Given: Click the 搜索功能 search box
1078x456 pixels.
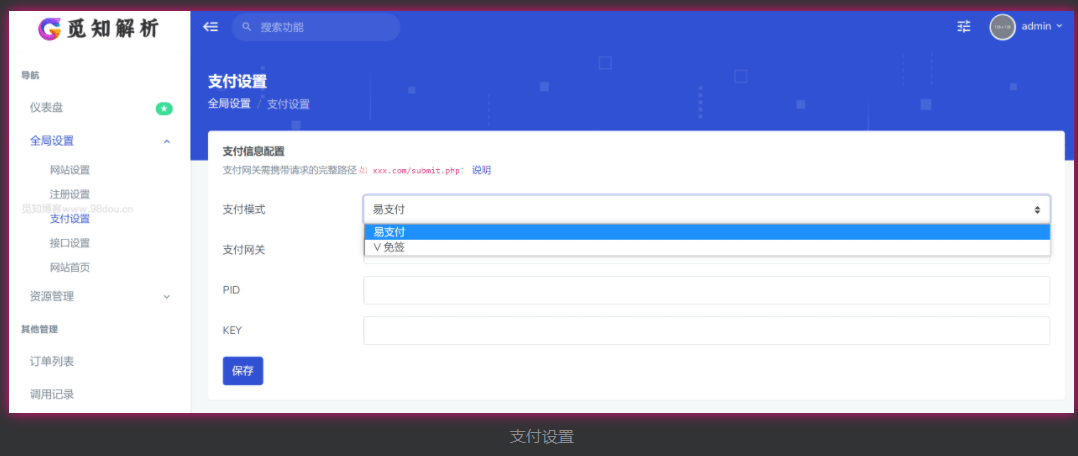Looking at the screenshot, I should [322, 27].
